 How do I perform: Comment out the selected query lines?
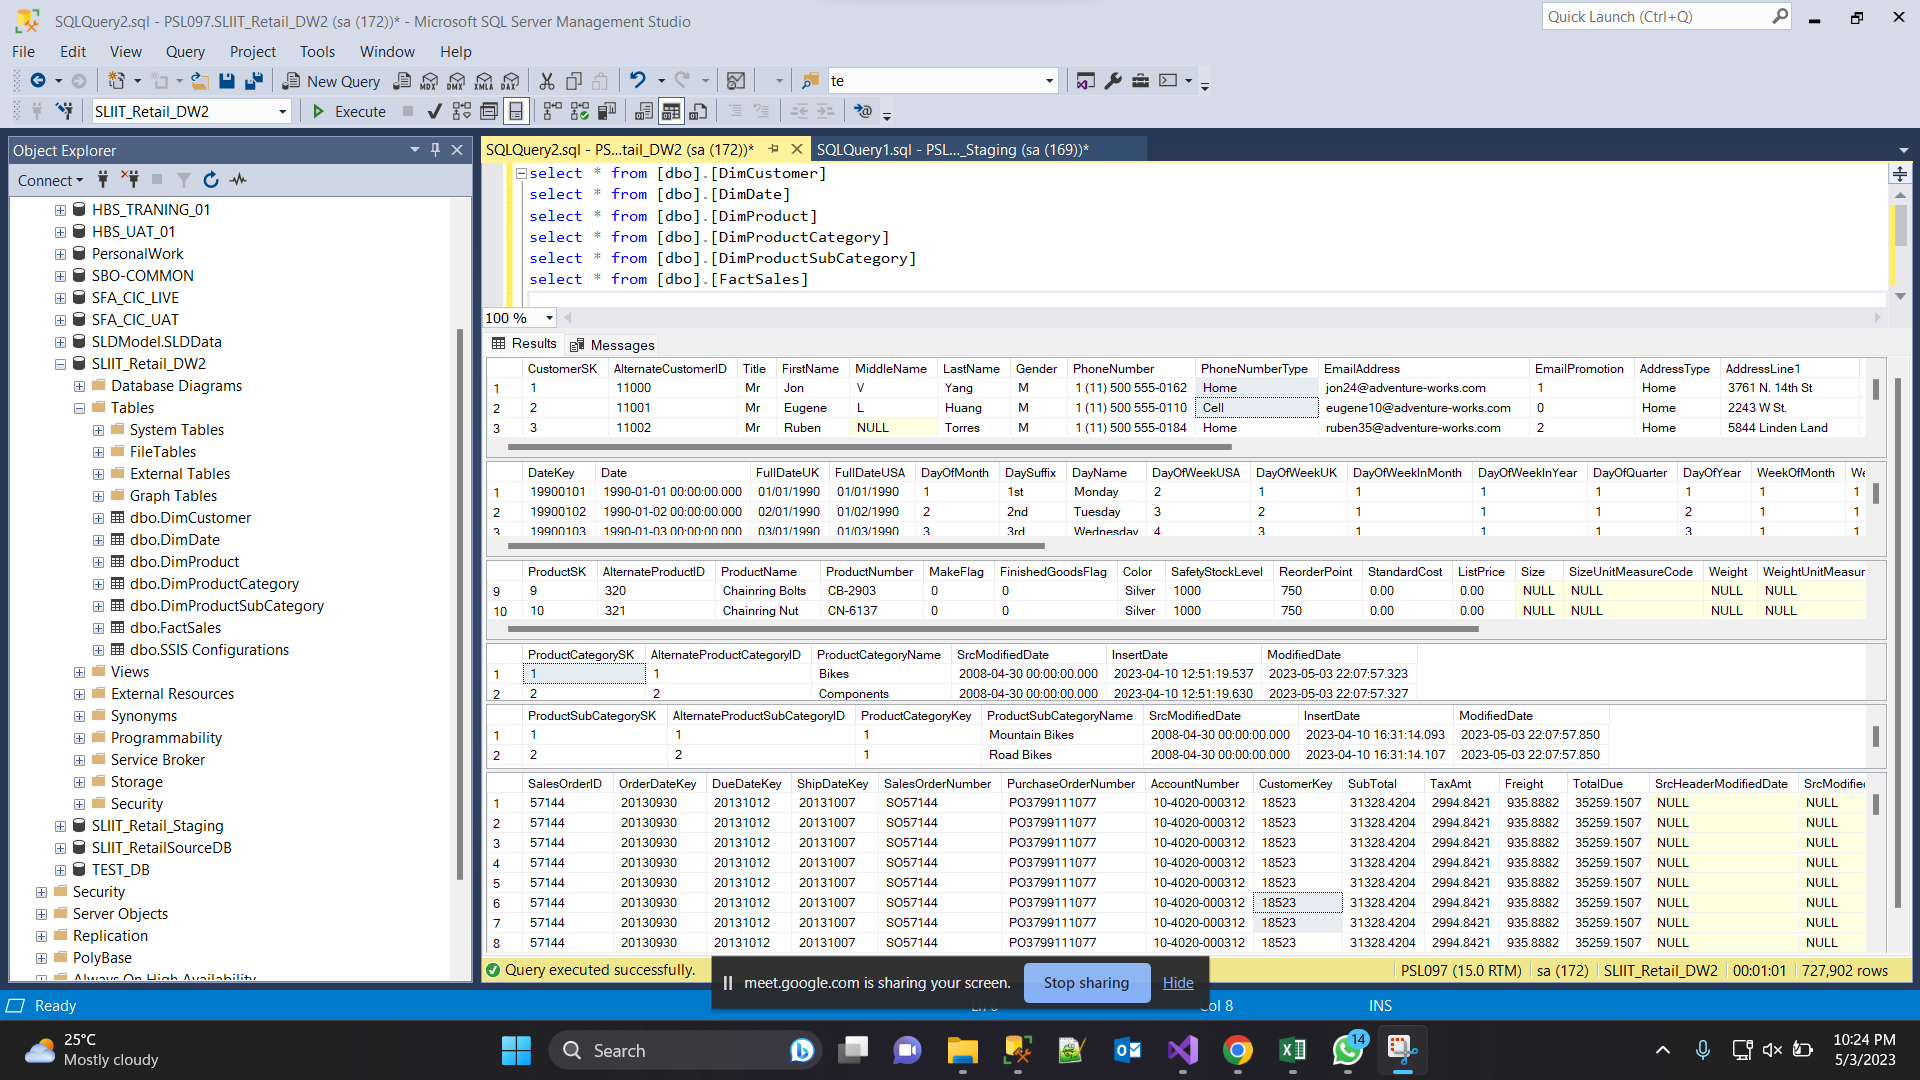click(x=736, y=111)
